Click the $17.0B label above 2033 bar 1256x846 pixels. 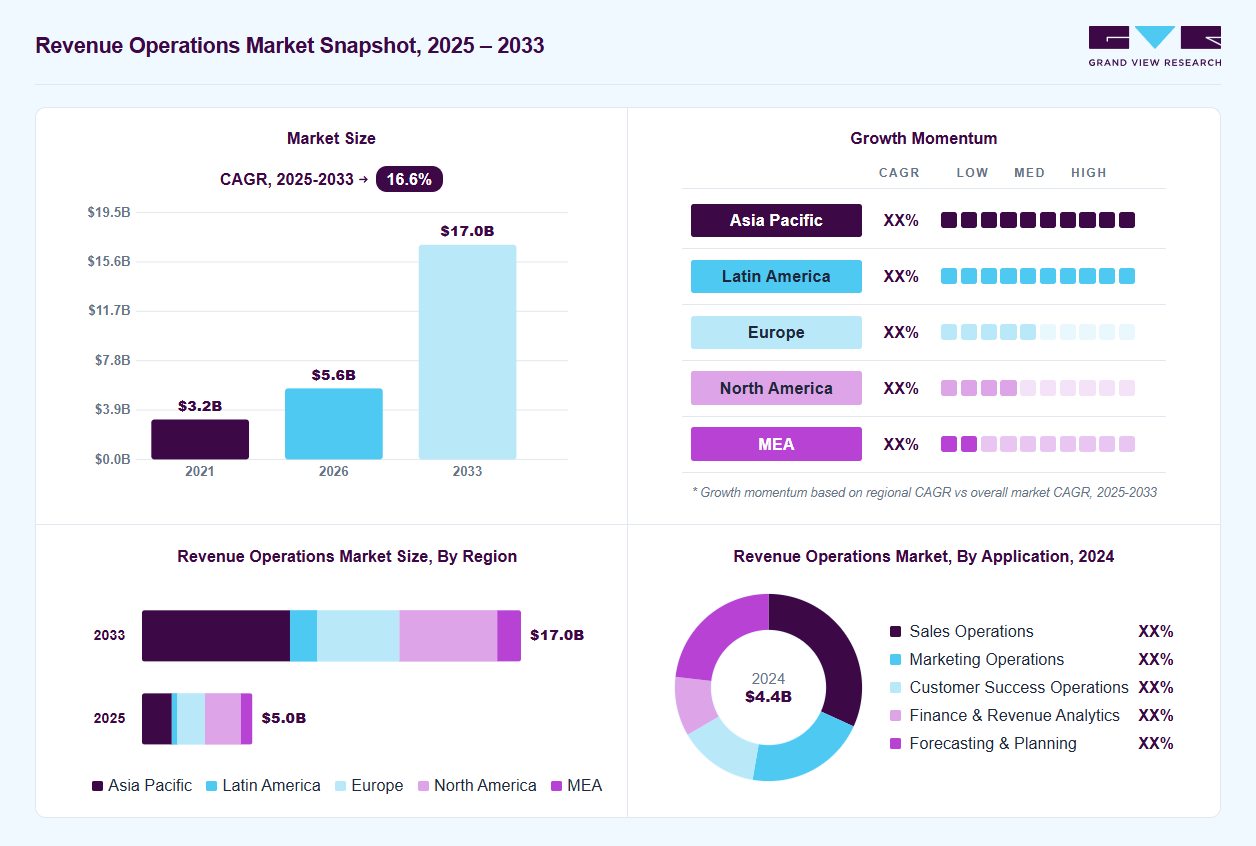tap(467, 231)
